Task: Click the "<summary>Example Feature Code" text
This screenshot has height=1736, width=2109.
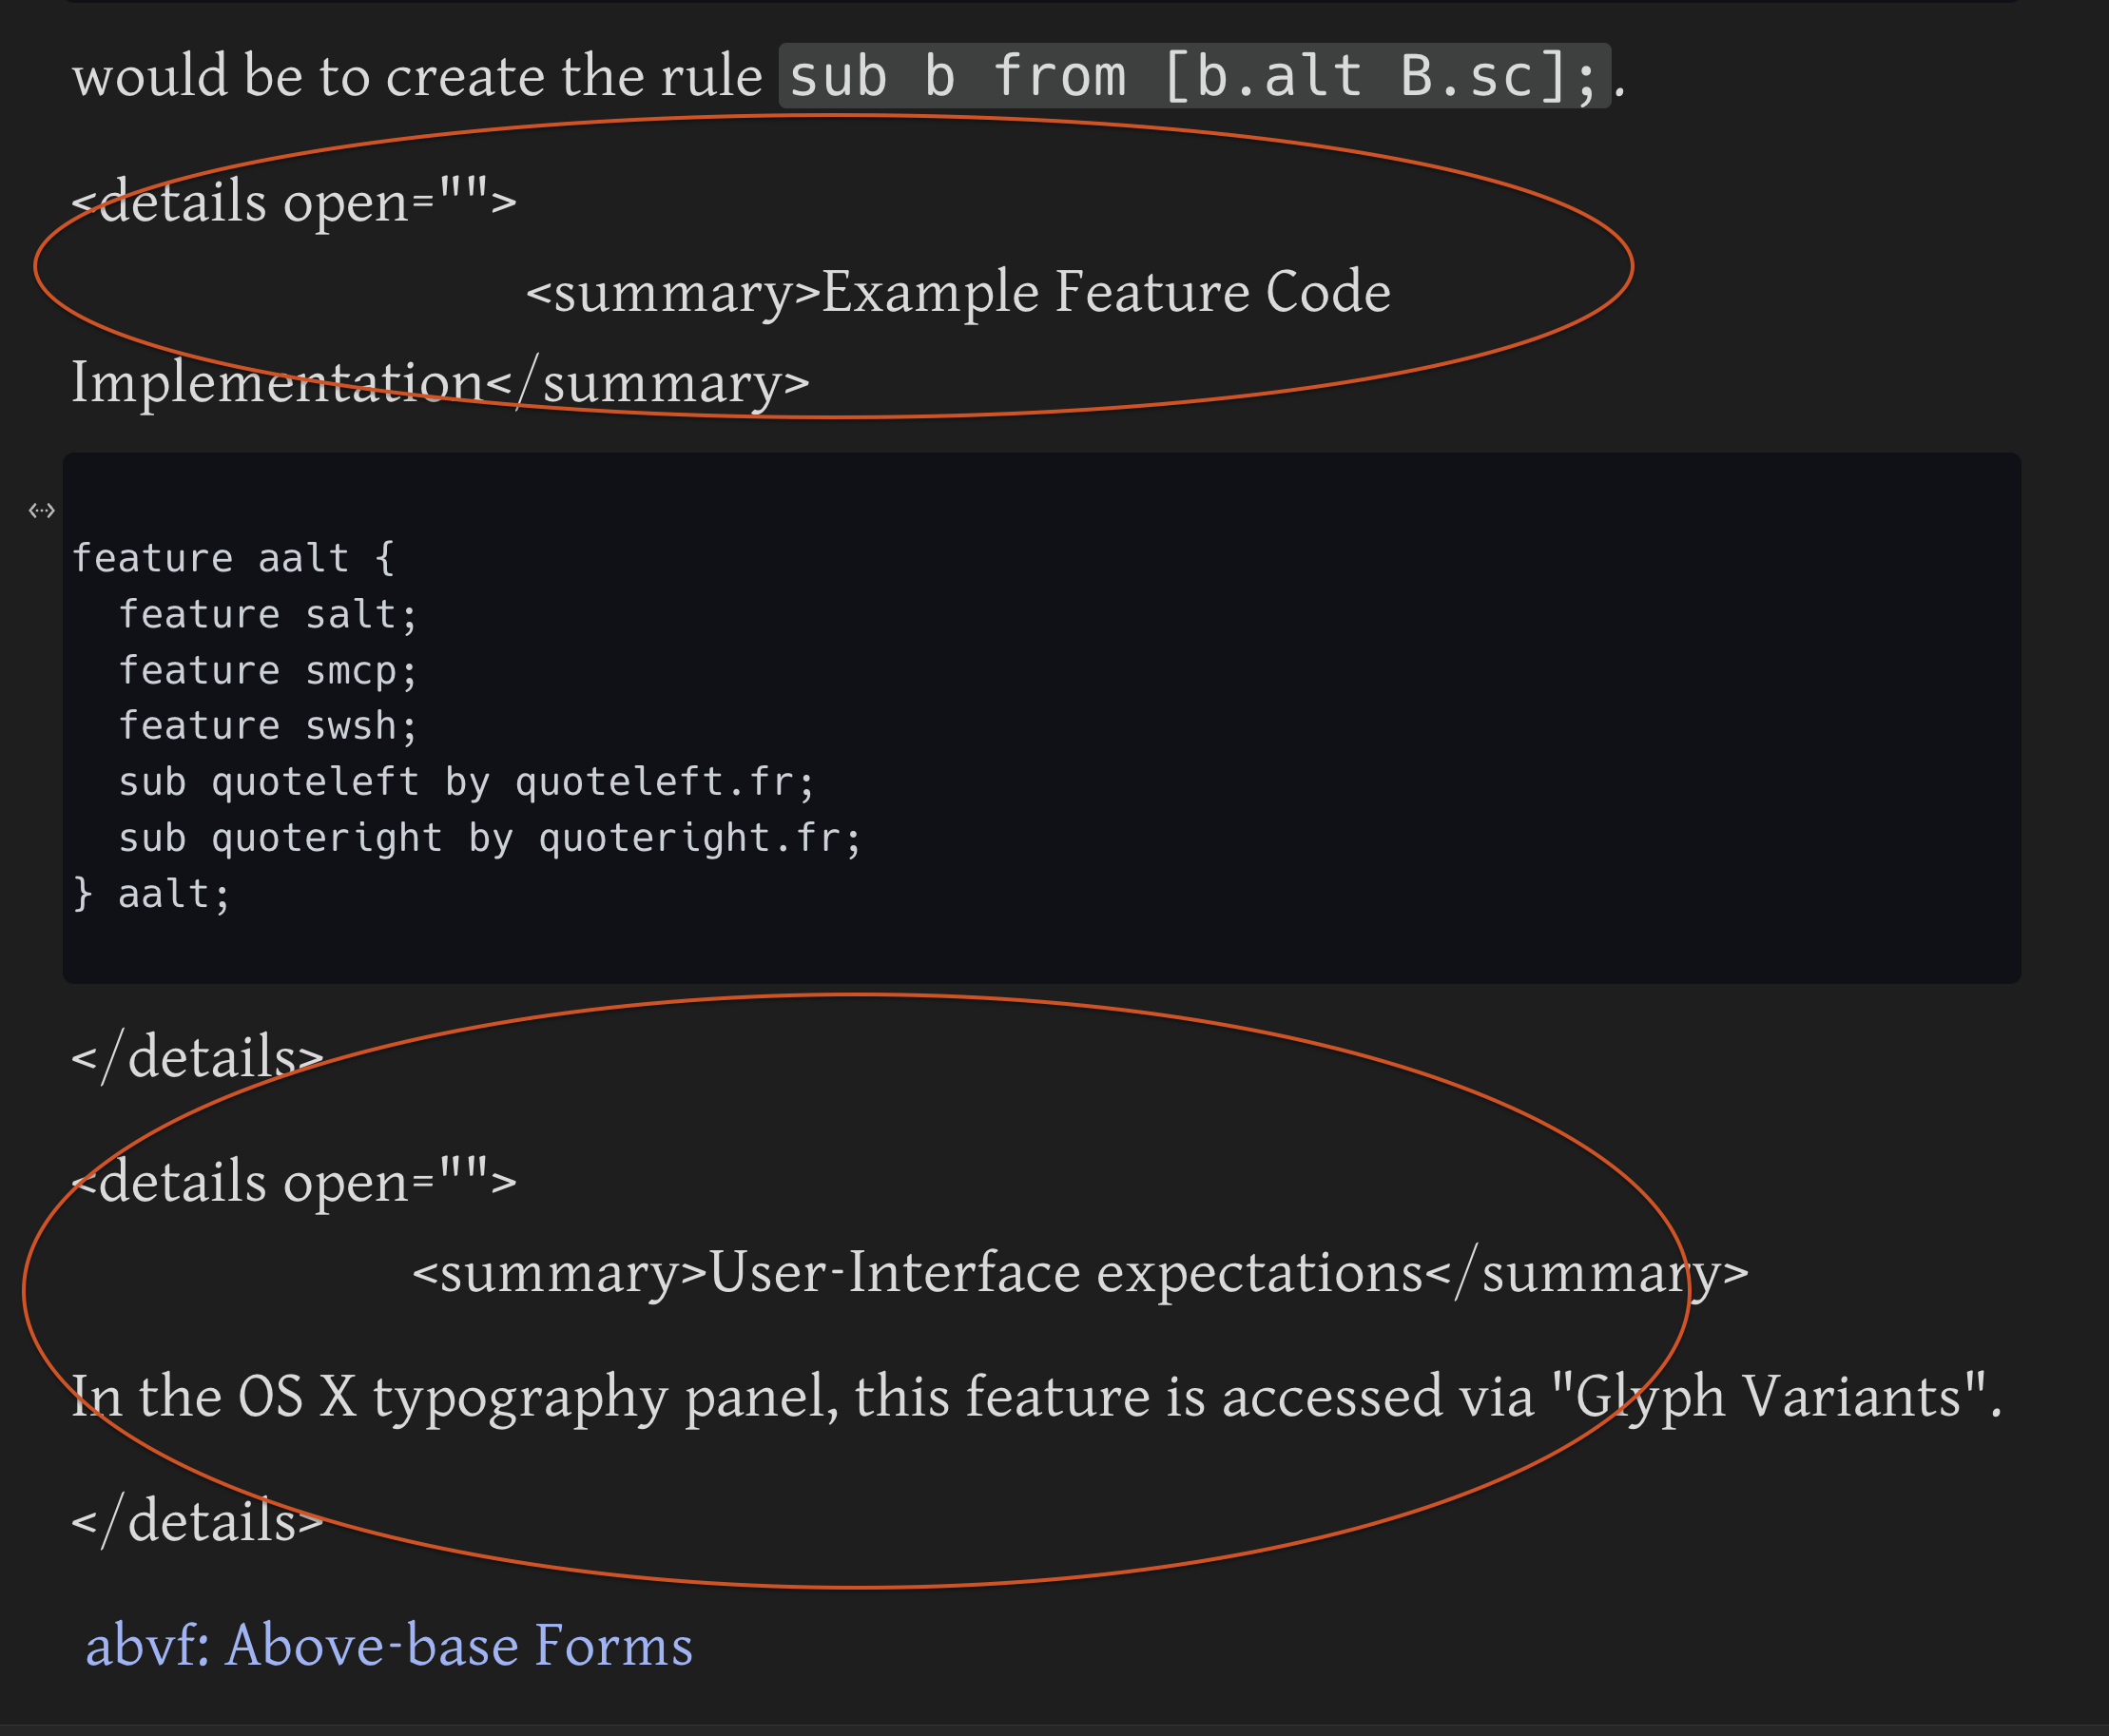Action: tap(957, 292)
